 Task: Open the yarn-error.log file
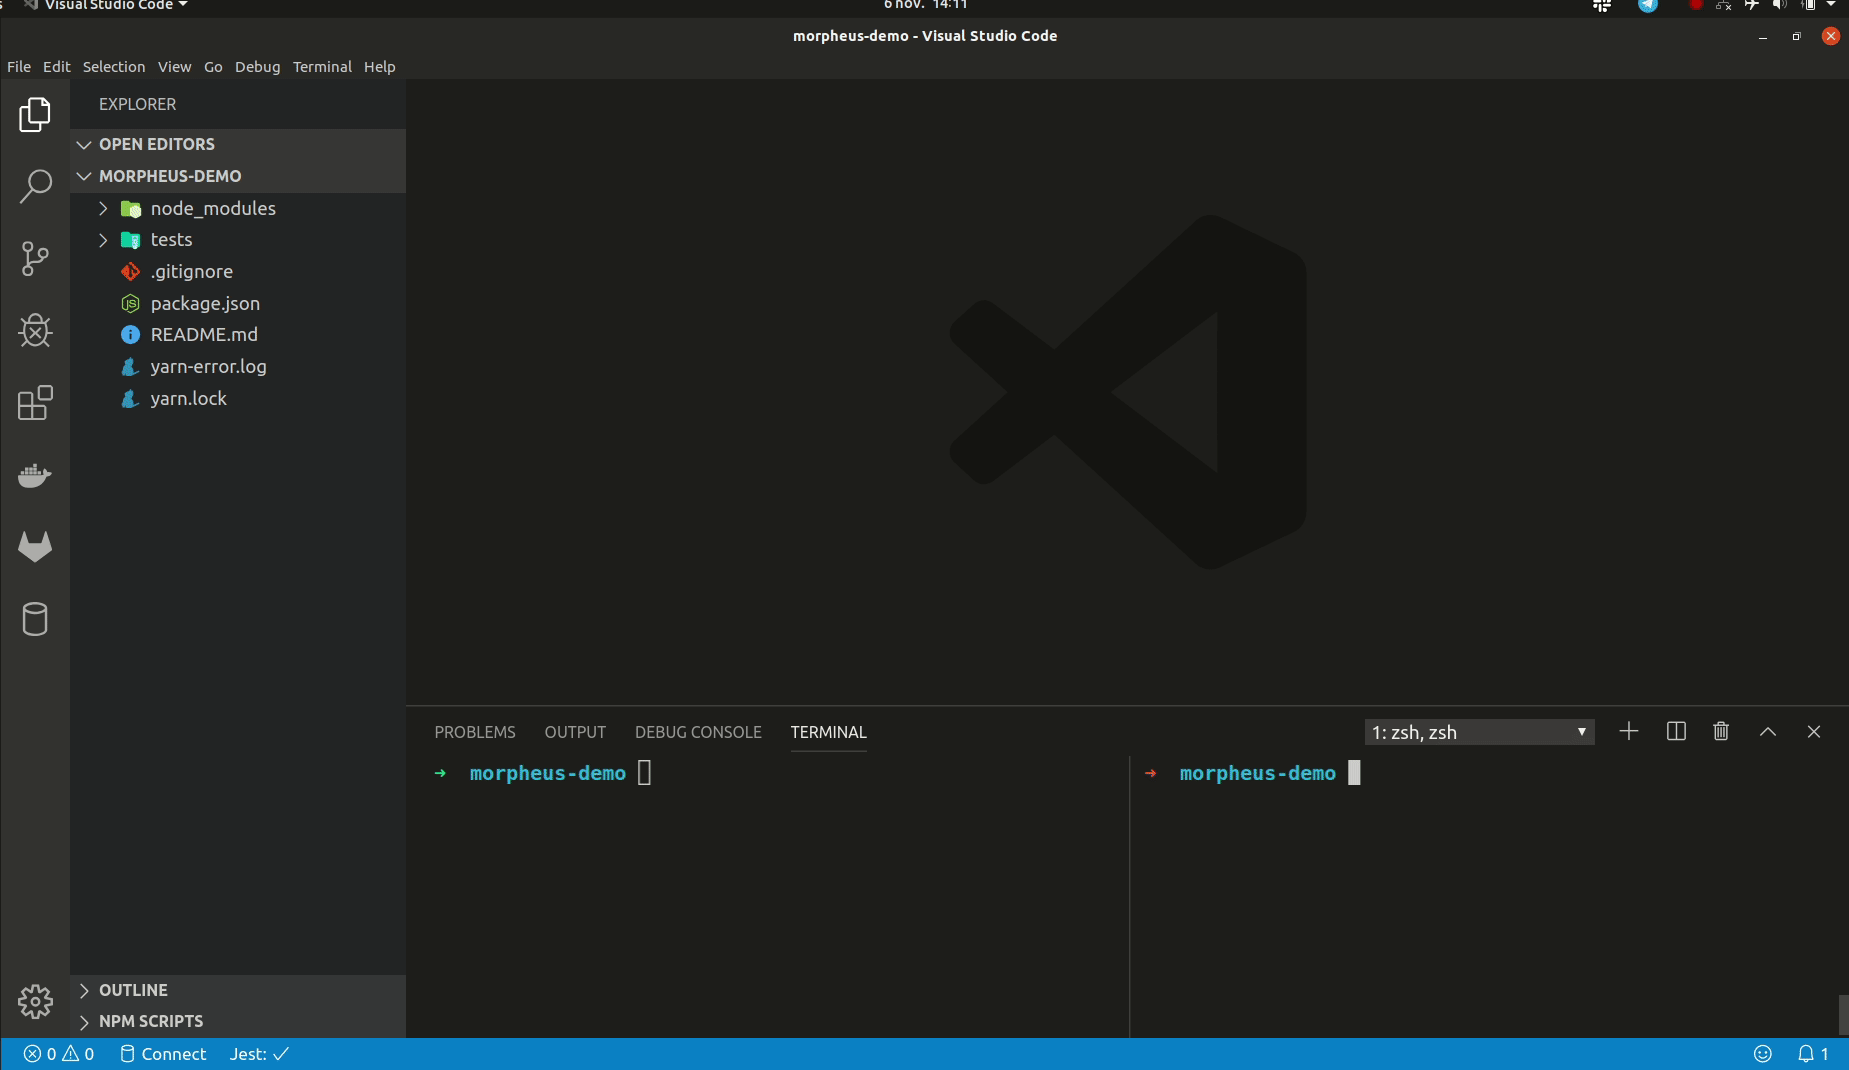coord(238,366)
